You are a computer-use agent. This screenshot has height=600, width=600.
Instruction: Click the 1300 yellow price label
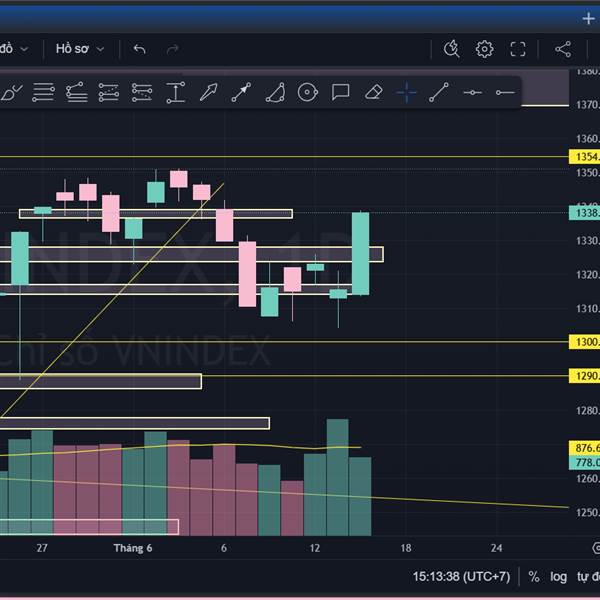point(584,342)
